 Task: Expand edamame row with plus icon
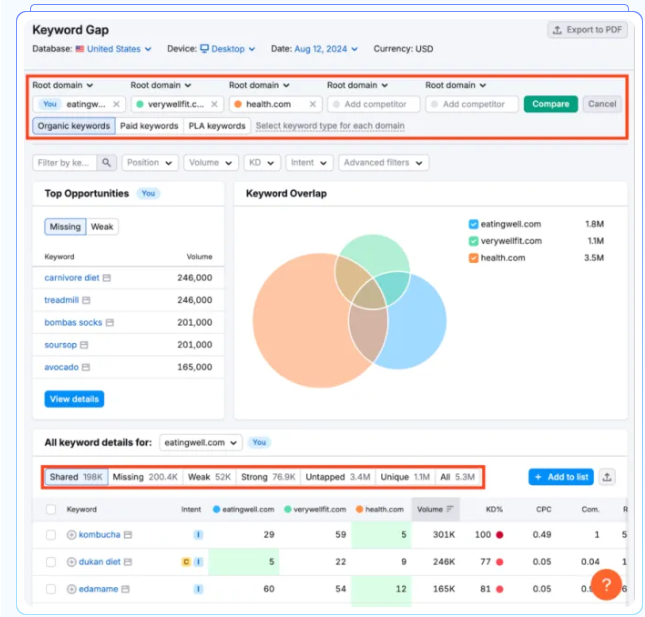(71, 589)
